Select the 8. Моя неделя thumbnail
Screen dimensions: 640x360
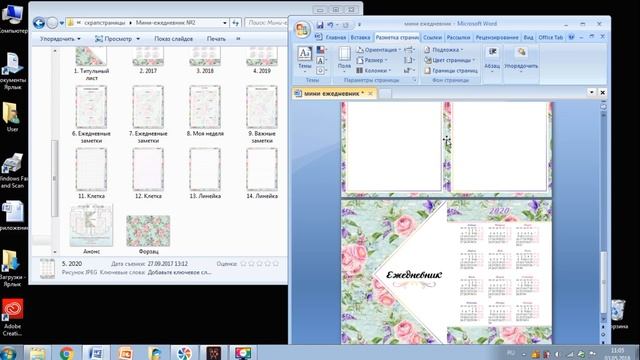coord(205,111)
